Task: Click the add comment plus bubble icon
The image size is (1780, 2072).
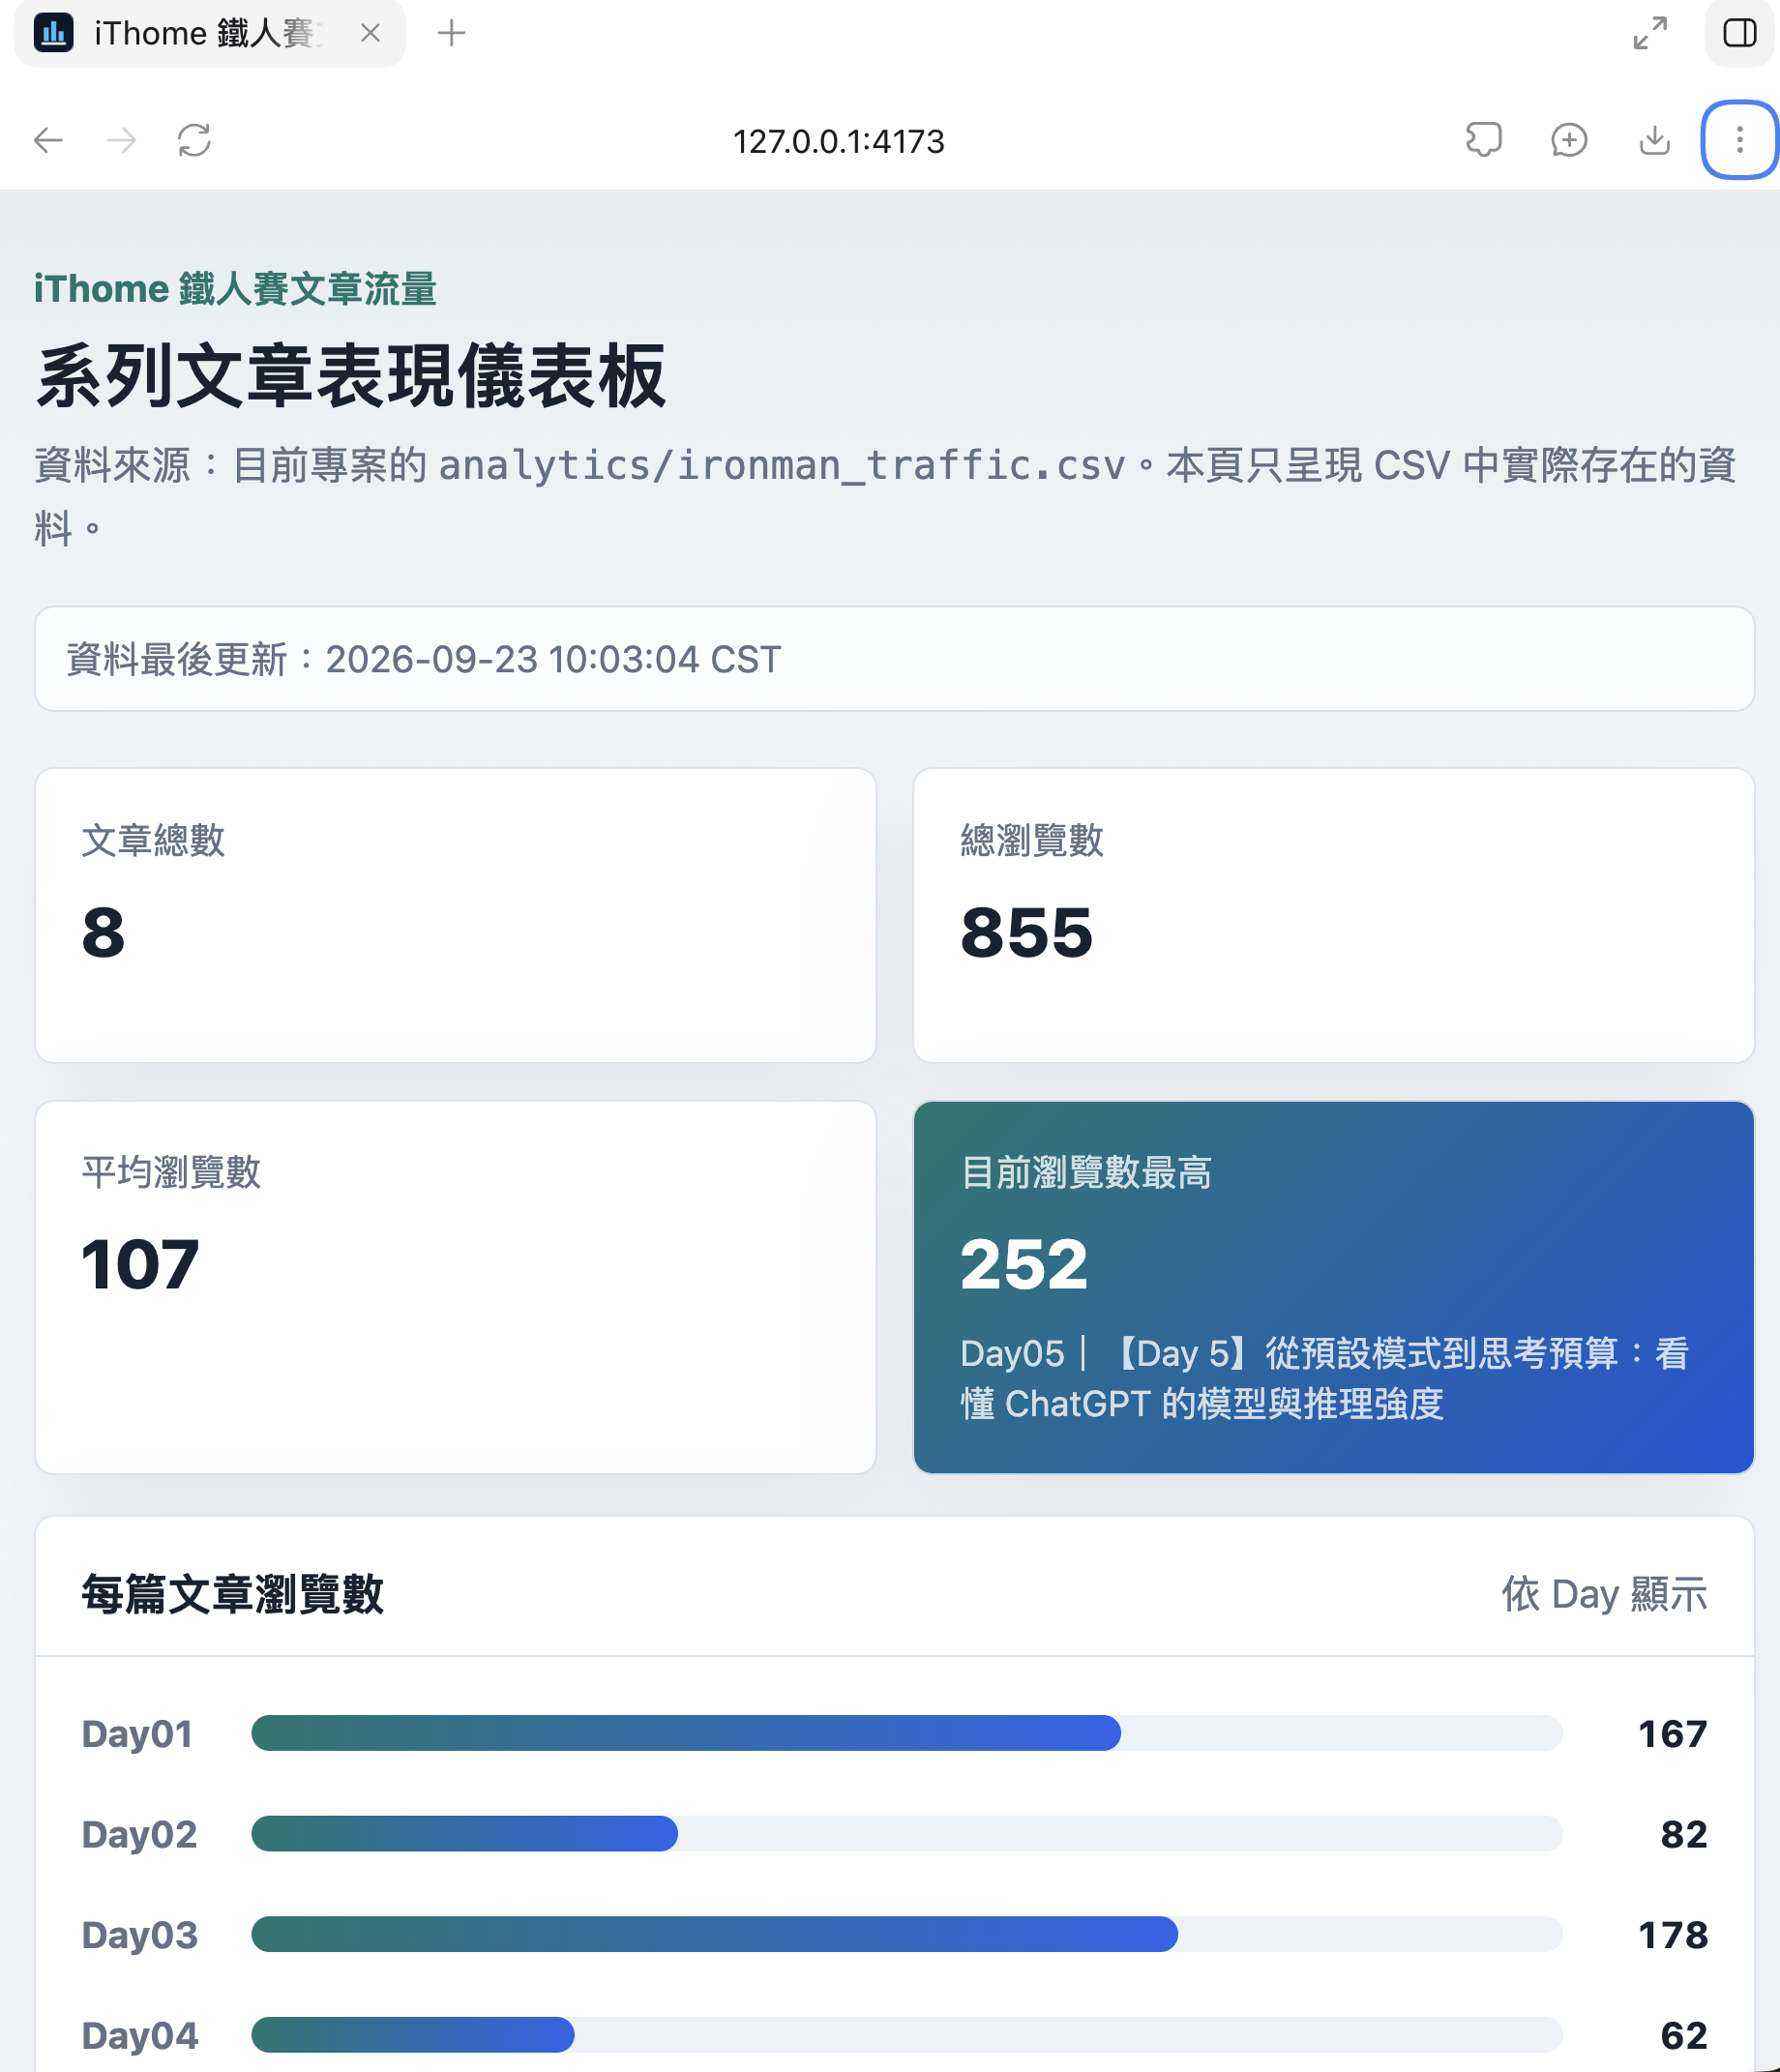Action: [x=1569, y=140]
